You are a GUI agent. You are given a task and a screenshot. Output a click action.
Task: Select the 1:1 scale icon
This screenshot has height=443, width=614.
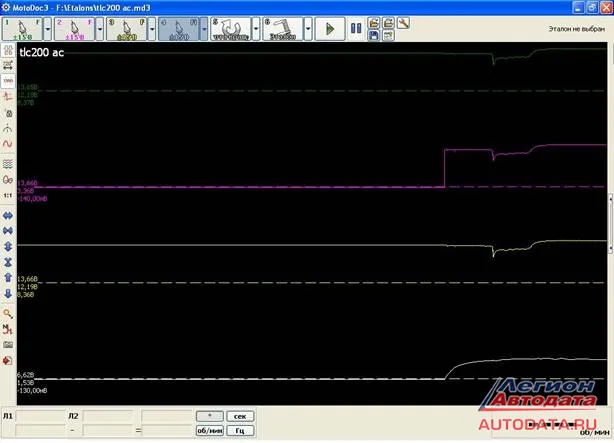pos(8,195)
